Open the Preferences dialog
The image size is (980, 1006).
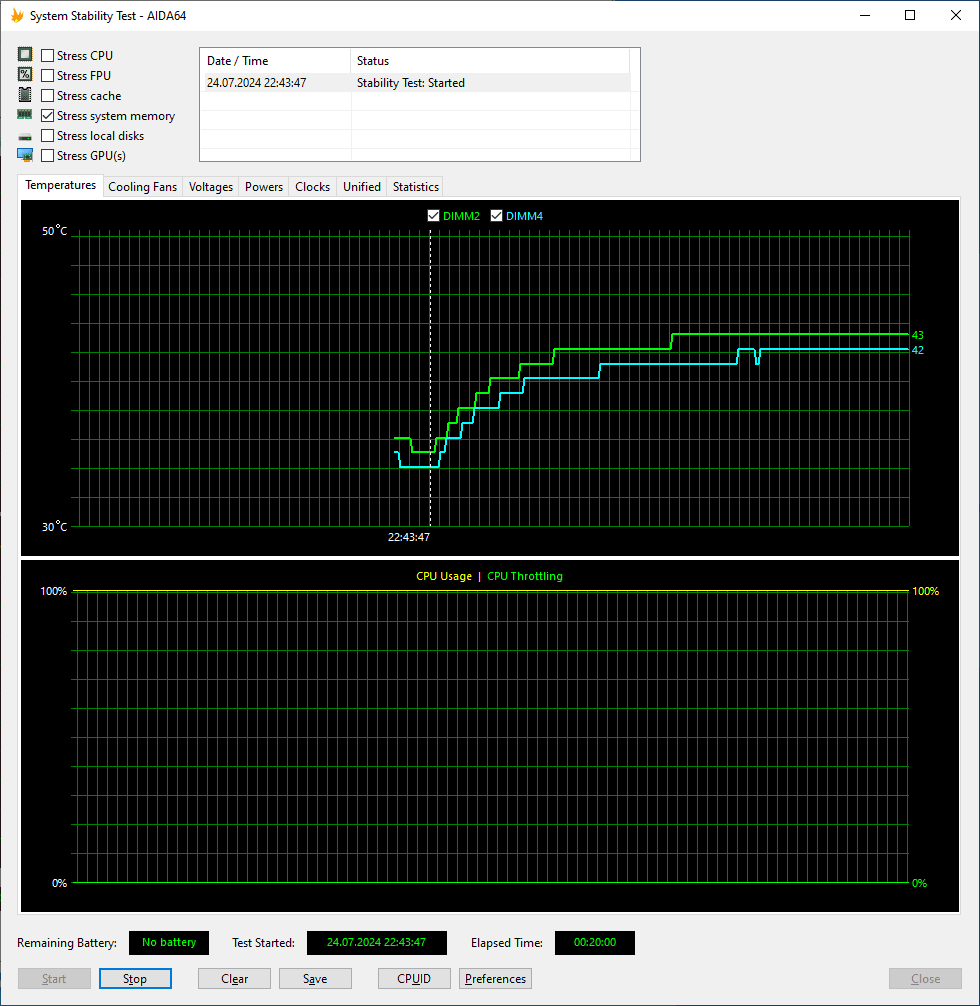click(x=495, y=978)
